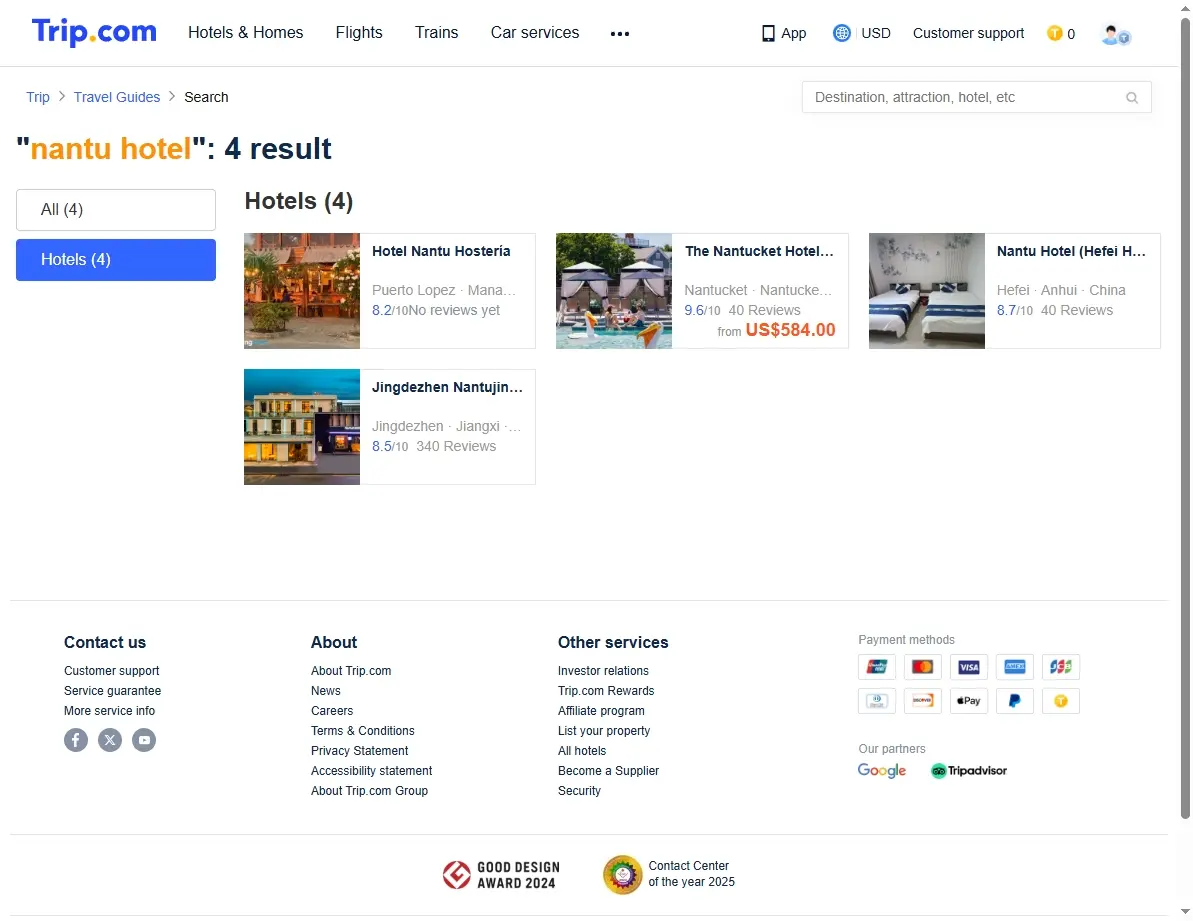
Task: Open the News footer link
Action: 326,691
